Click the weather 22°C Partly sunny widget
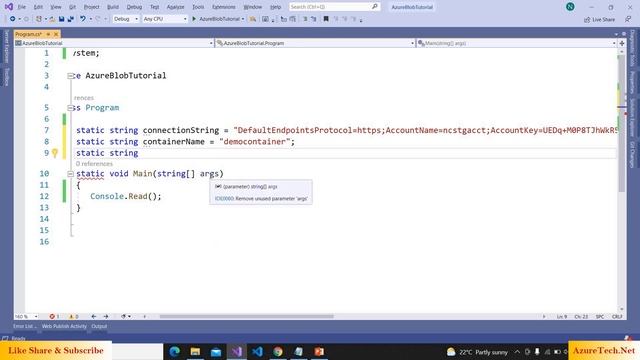The height and width of the screenshot is (360, 640). tap(477, 352)
